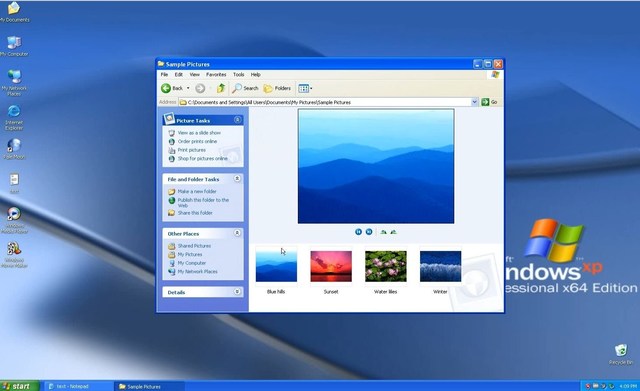The width and height of the screenshot is (640, 391).
Task: Select Internet Explorer desktop icon
Action: (x=13, y=117)
